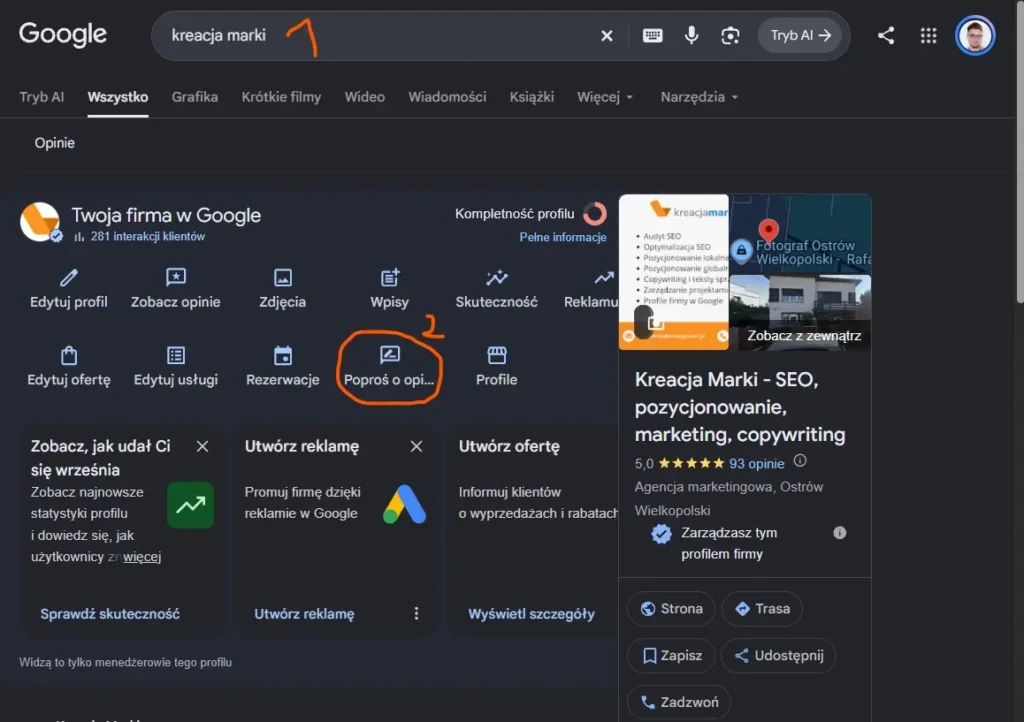This screenshot has height=722, width=1024.
Task: Click the Udostępnij share button
Action: [x=778, y=656]
